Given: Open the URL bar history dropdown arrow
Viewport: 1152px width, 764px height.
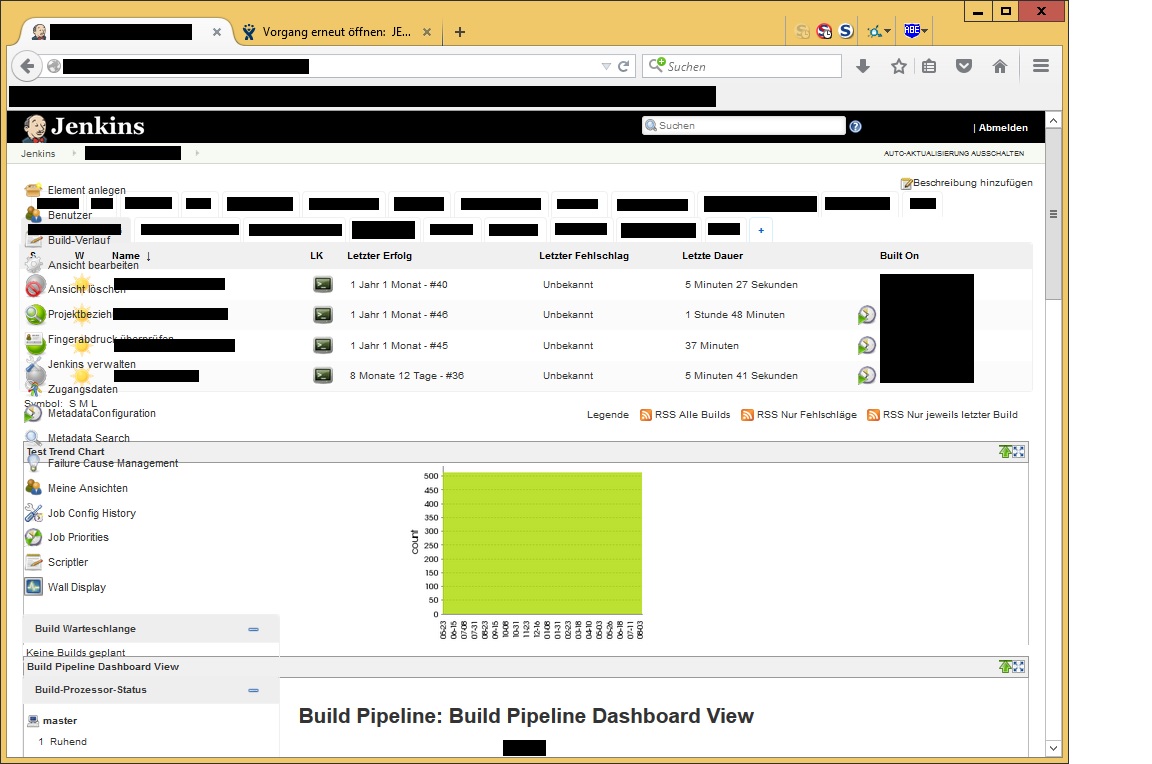Looking at the screenshot, I should (x=605, y=67).
